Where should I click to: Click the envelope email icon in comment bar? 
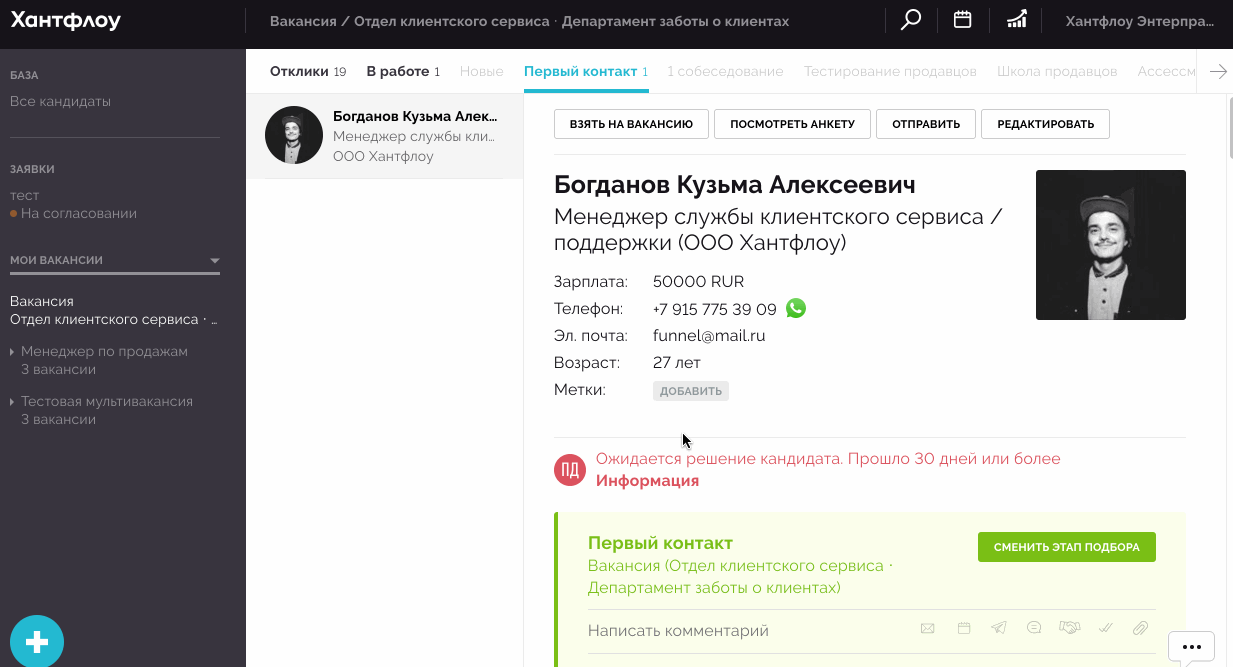(928, 629)
